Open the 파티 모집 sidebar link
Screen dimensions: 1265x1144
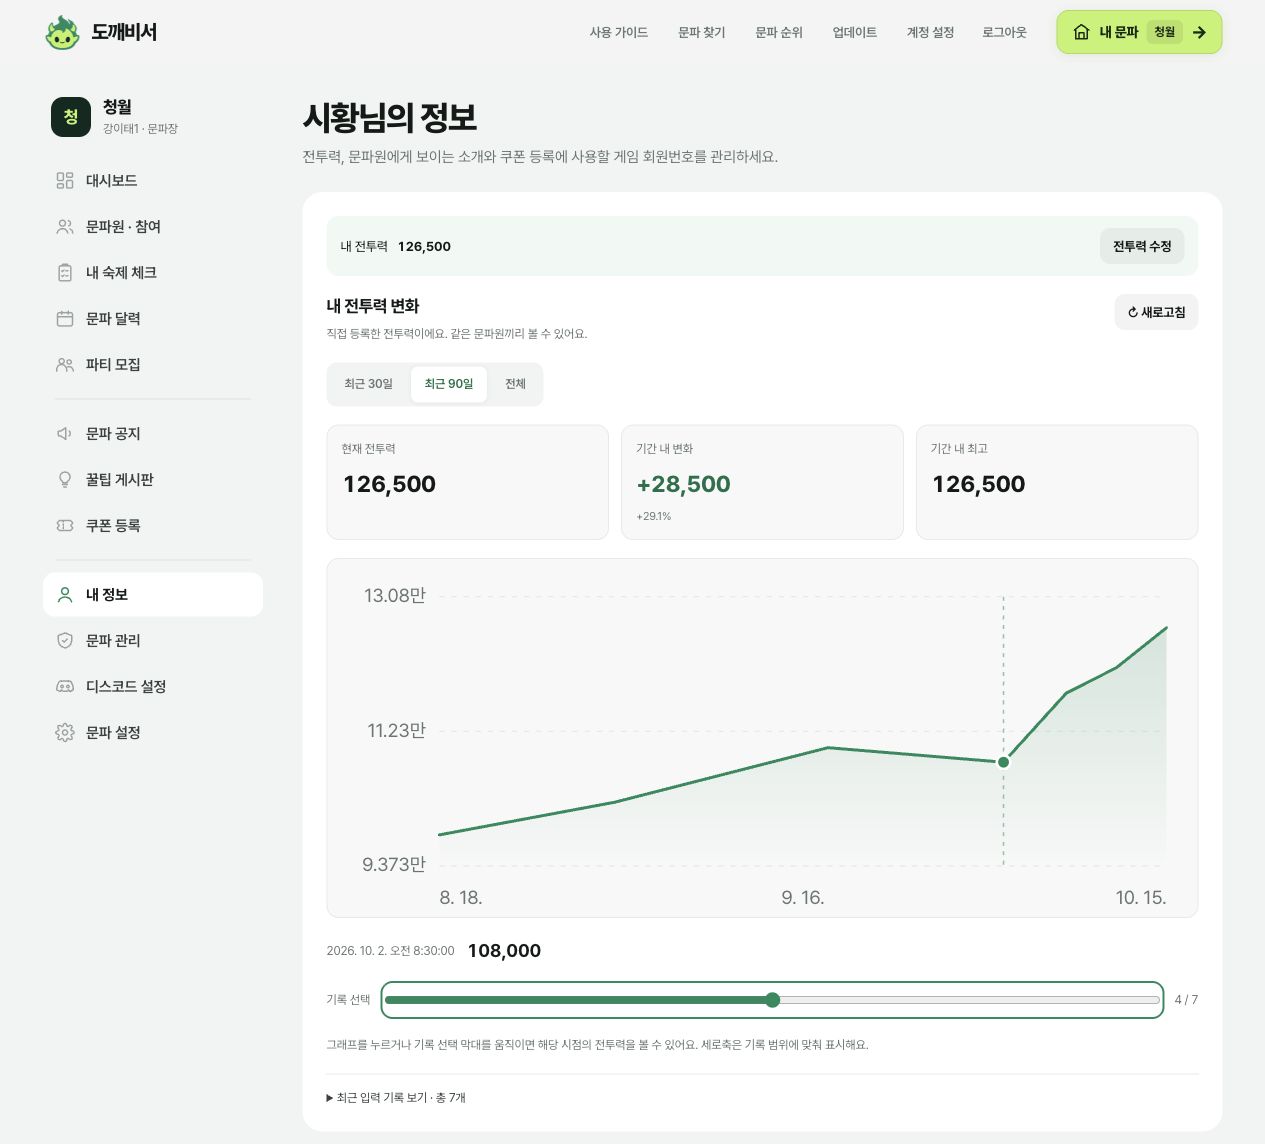pos(153,364)
